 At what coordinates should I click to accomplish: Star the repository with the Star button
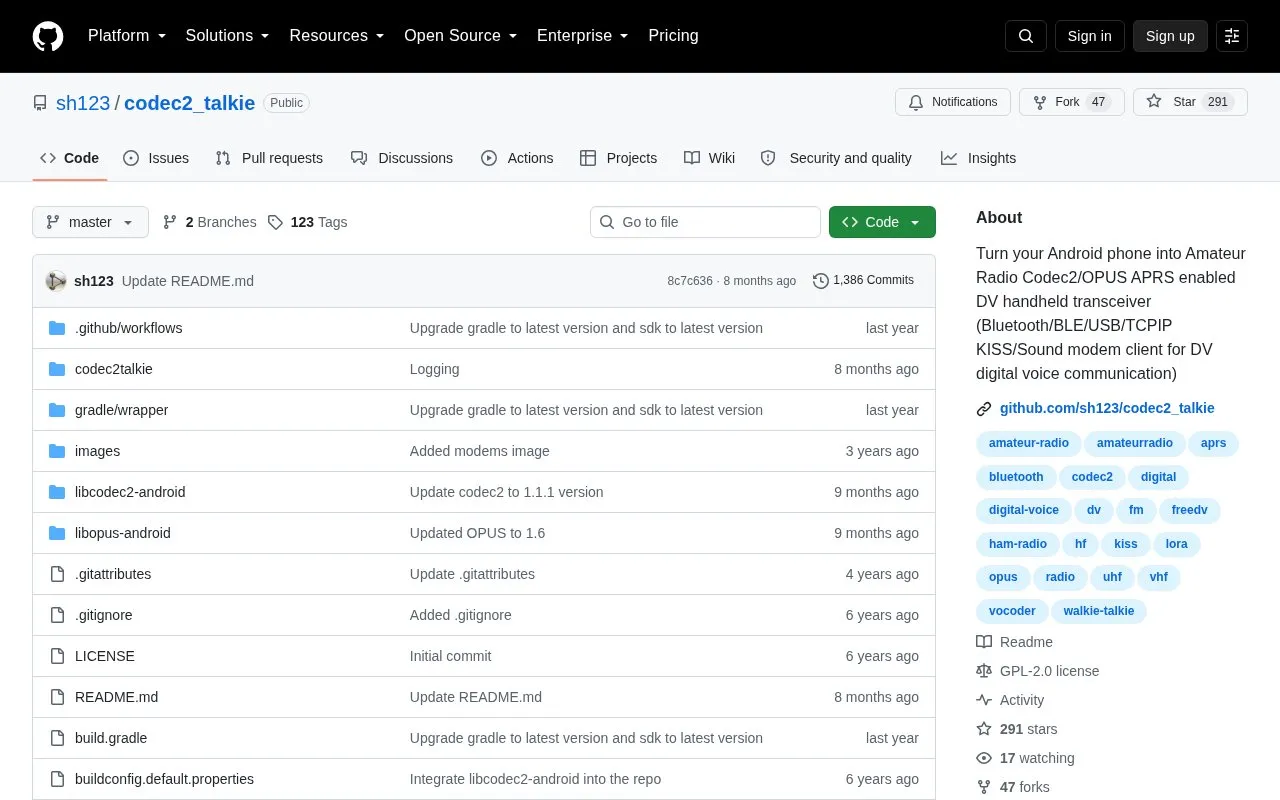tap(1190, 102)
